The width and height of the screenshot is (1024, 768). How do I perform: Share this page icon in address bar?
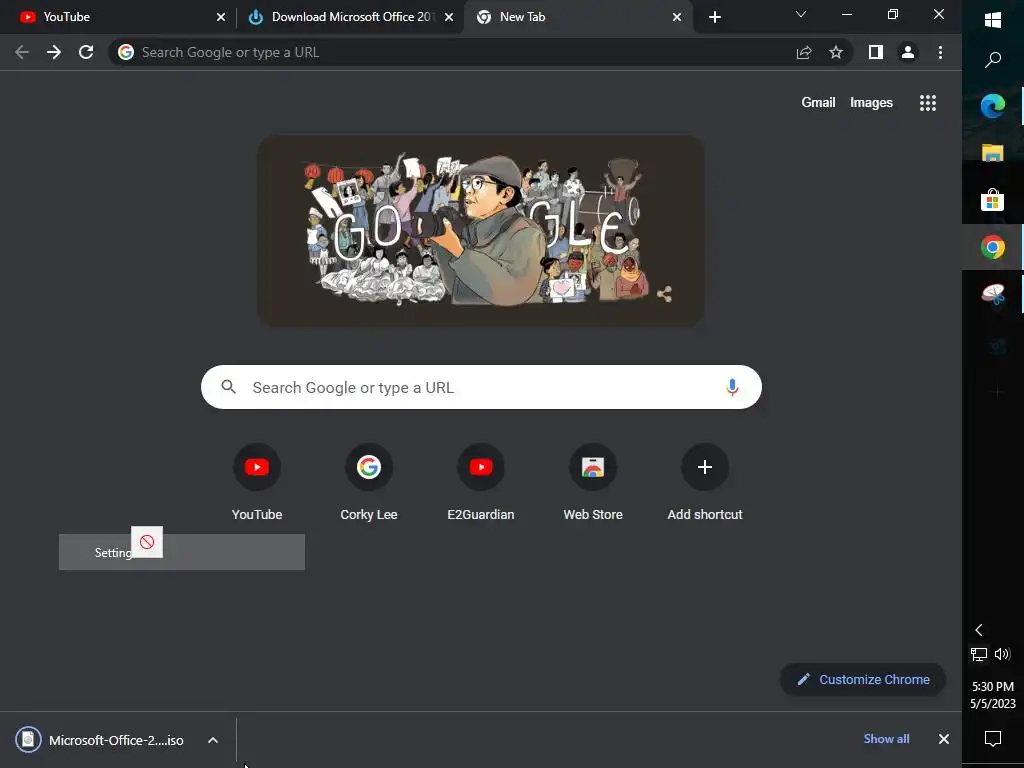click(x=804, y=52)
